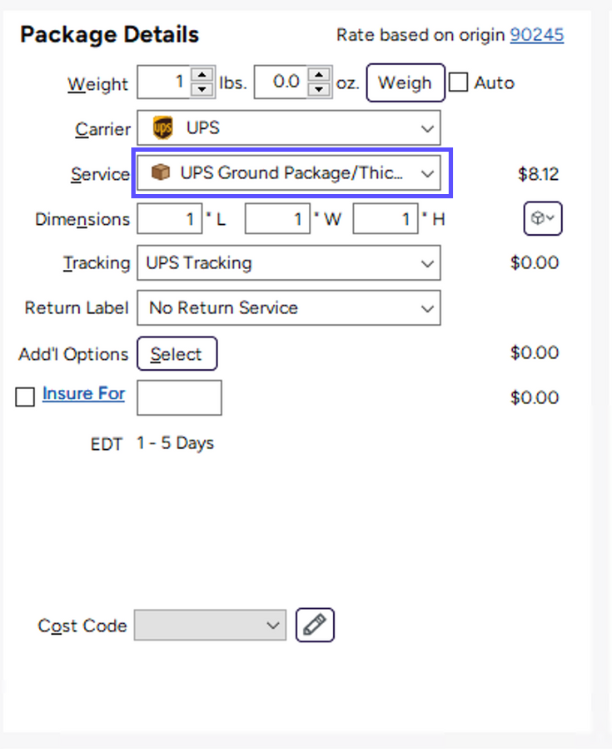Open the Cost Code dropdown
The image size is (612, 749).
(x=273, y=625)
